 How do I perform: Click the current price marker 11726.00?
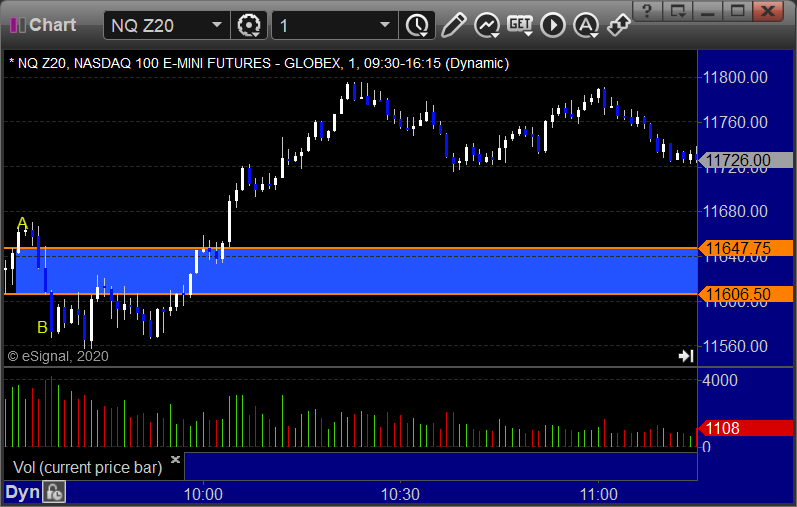tap(746, 160)
